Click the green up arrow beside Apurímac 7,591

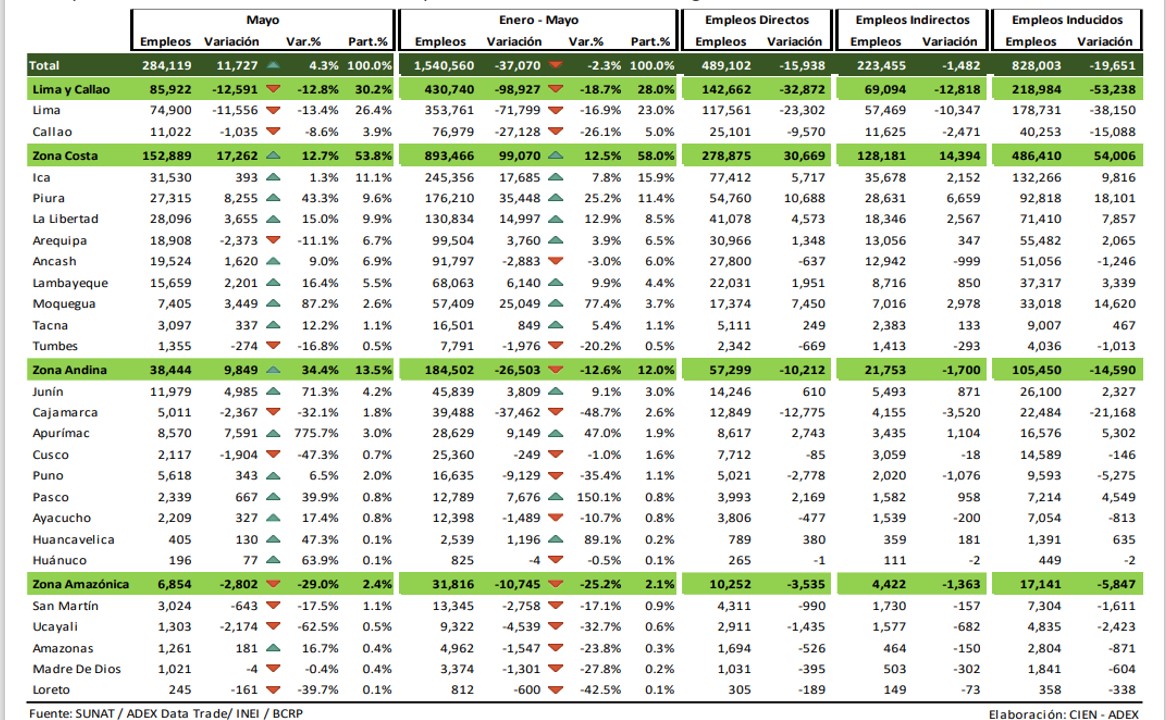point(273,433)
